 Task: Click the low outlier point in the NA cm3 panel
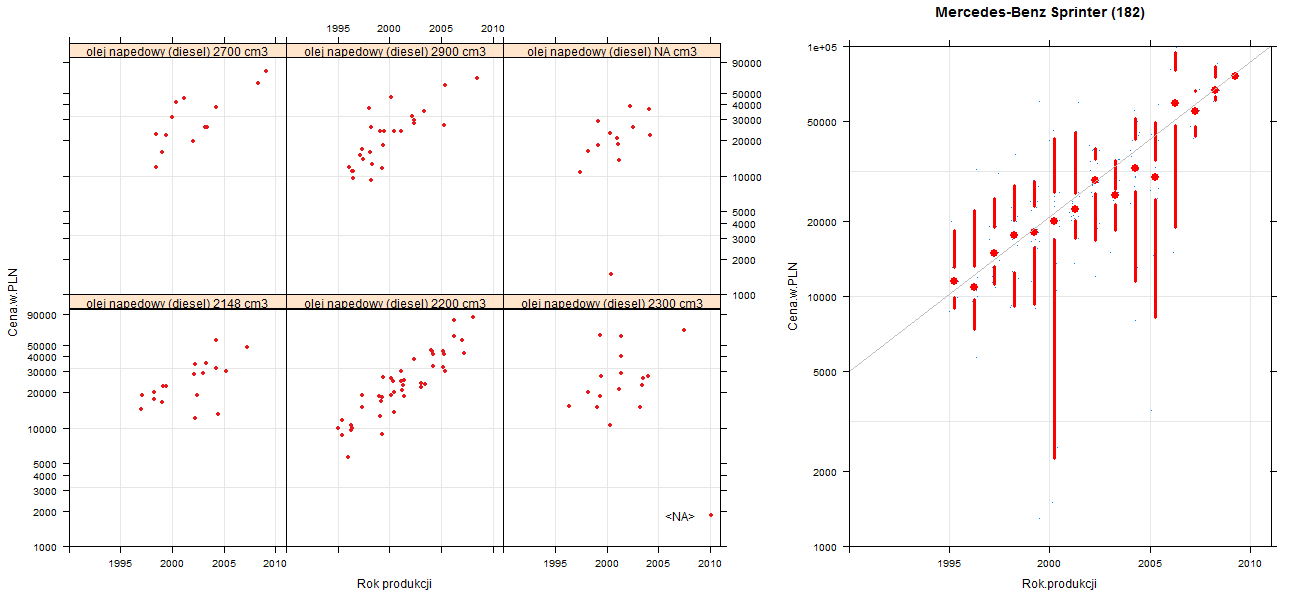click(610, 274)
